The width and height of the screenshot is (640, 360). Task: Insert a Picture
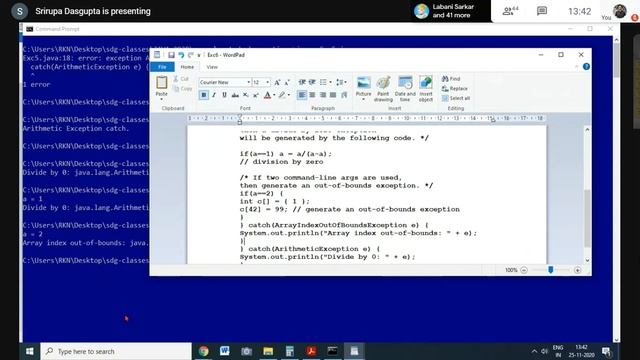363,83
